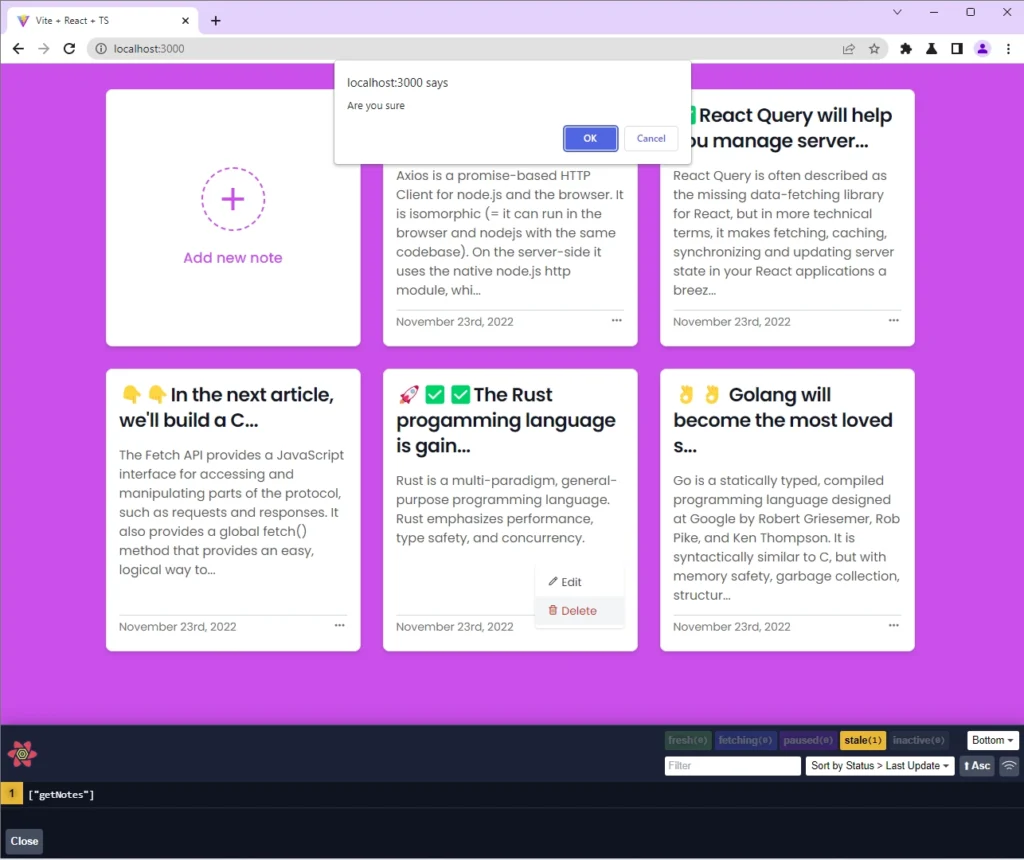Open the three-dots menu on Golang note

tap(893, 625)
